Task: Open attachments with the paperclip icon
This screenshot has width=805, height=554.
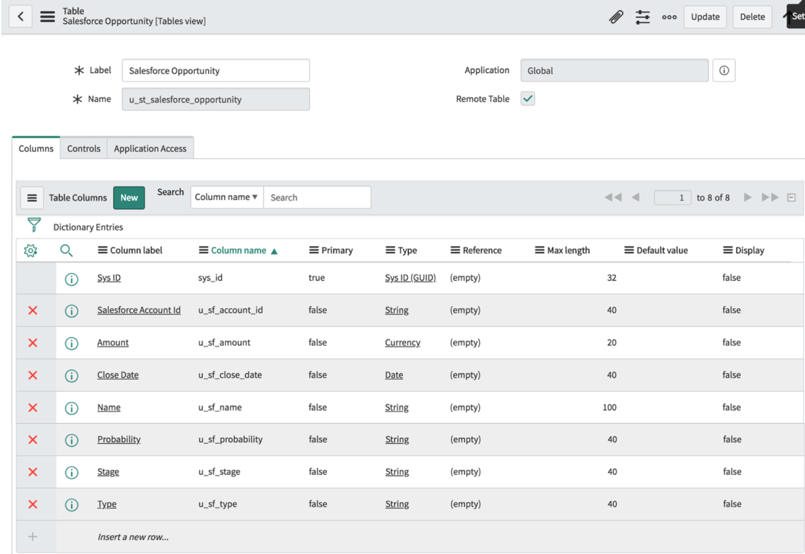Action: click(x=616, y=17)
